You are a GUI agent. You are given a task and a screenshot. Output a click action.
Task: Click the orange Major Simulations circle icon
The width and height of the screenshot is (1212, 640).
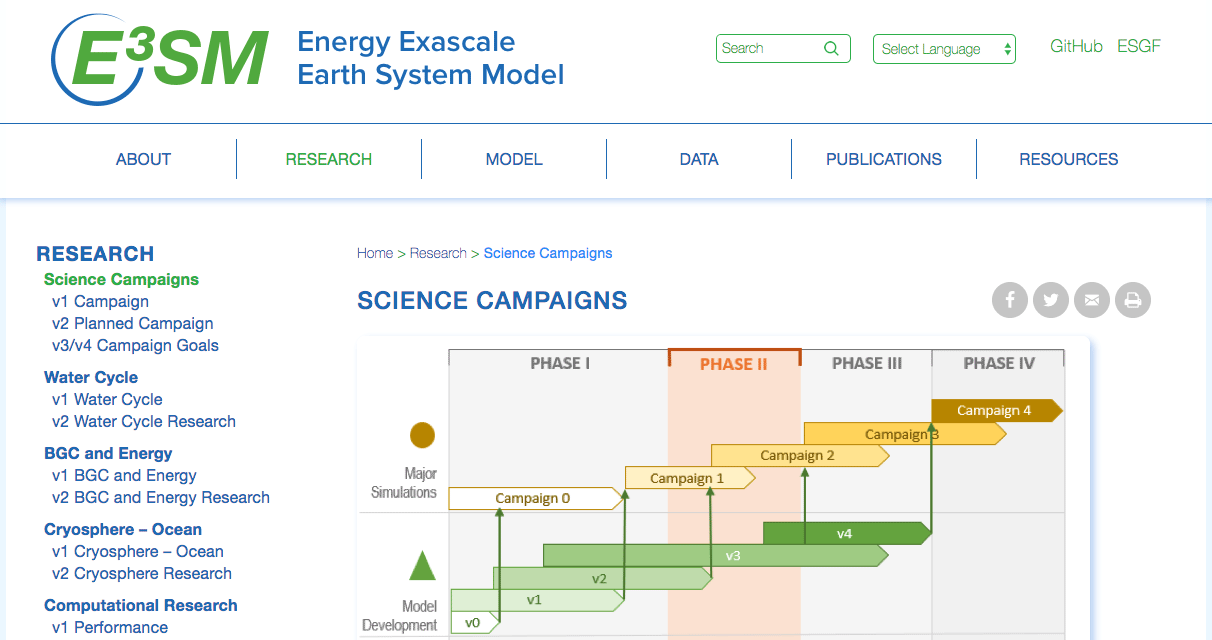click(x=419, y=435)
